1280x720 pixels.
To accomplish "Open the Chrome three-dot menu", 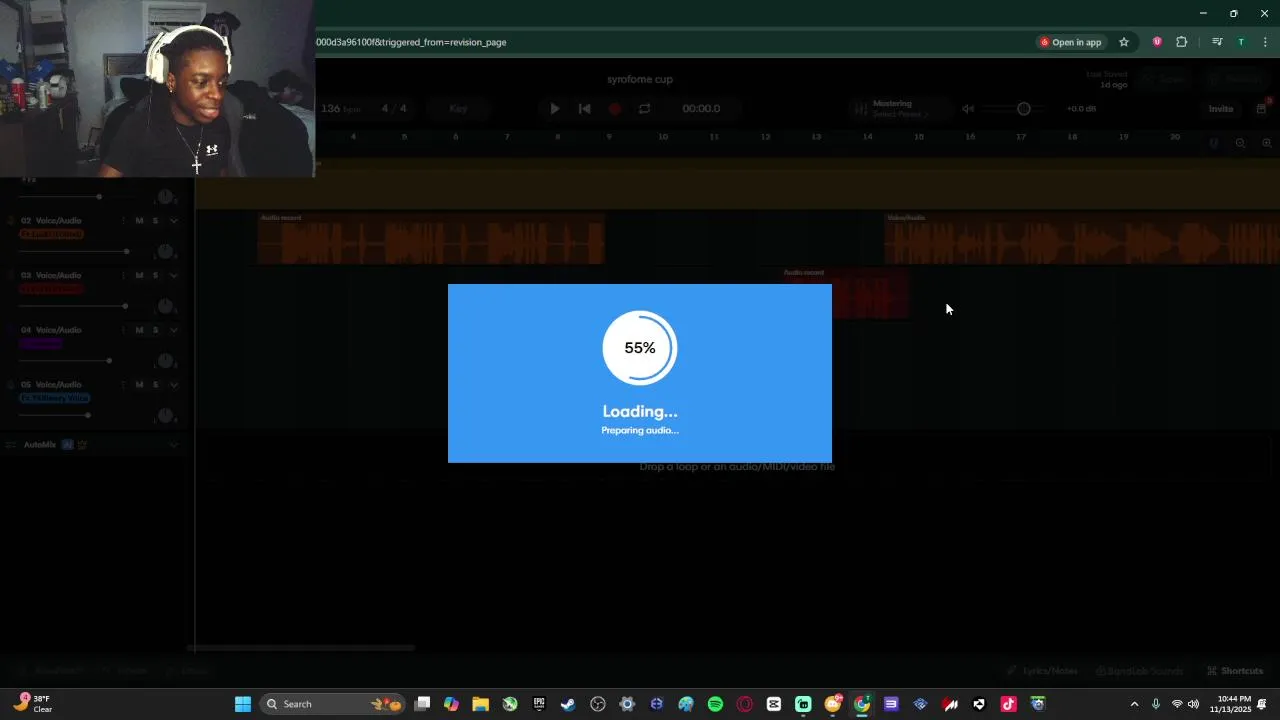I will coord(1266,42).
